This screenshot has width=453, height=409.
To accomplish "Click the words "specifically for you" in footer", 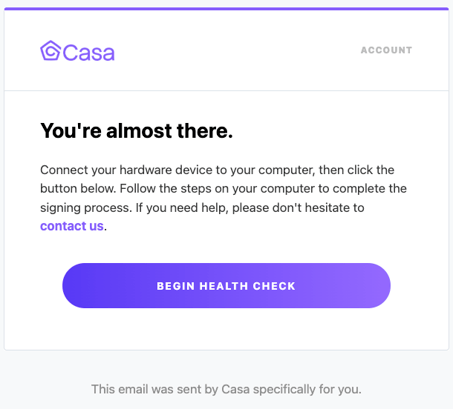I will coord(307,389).
